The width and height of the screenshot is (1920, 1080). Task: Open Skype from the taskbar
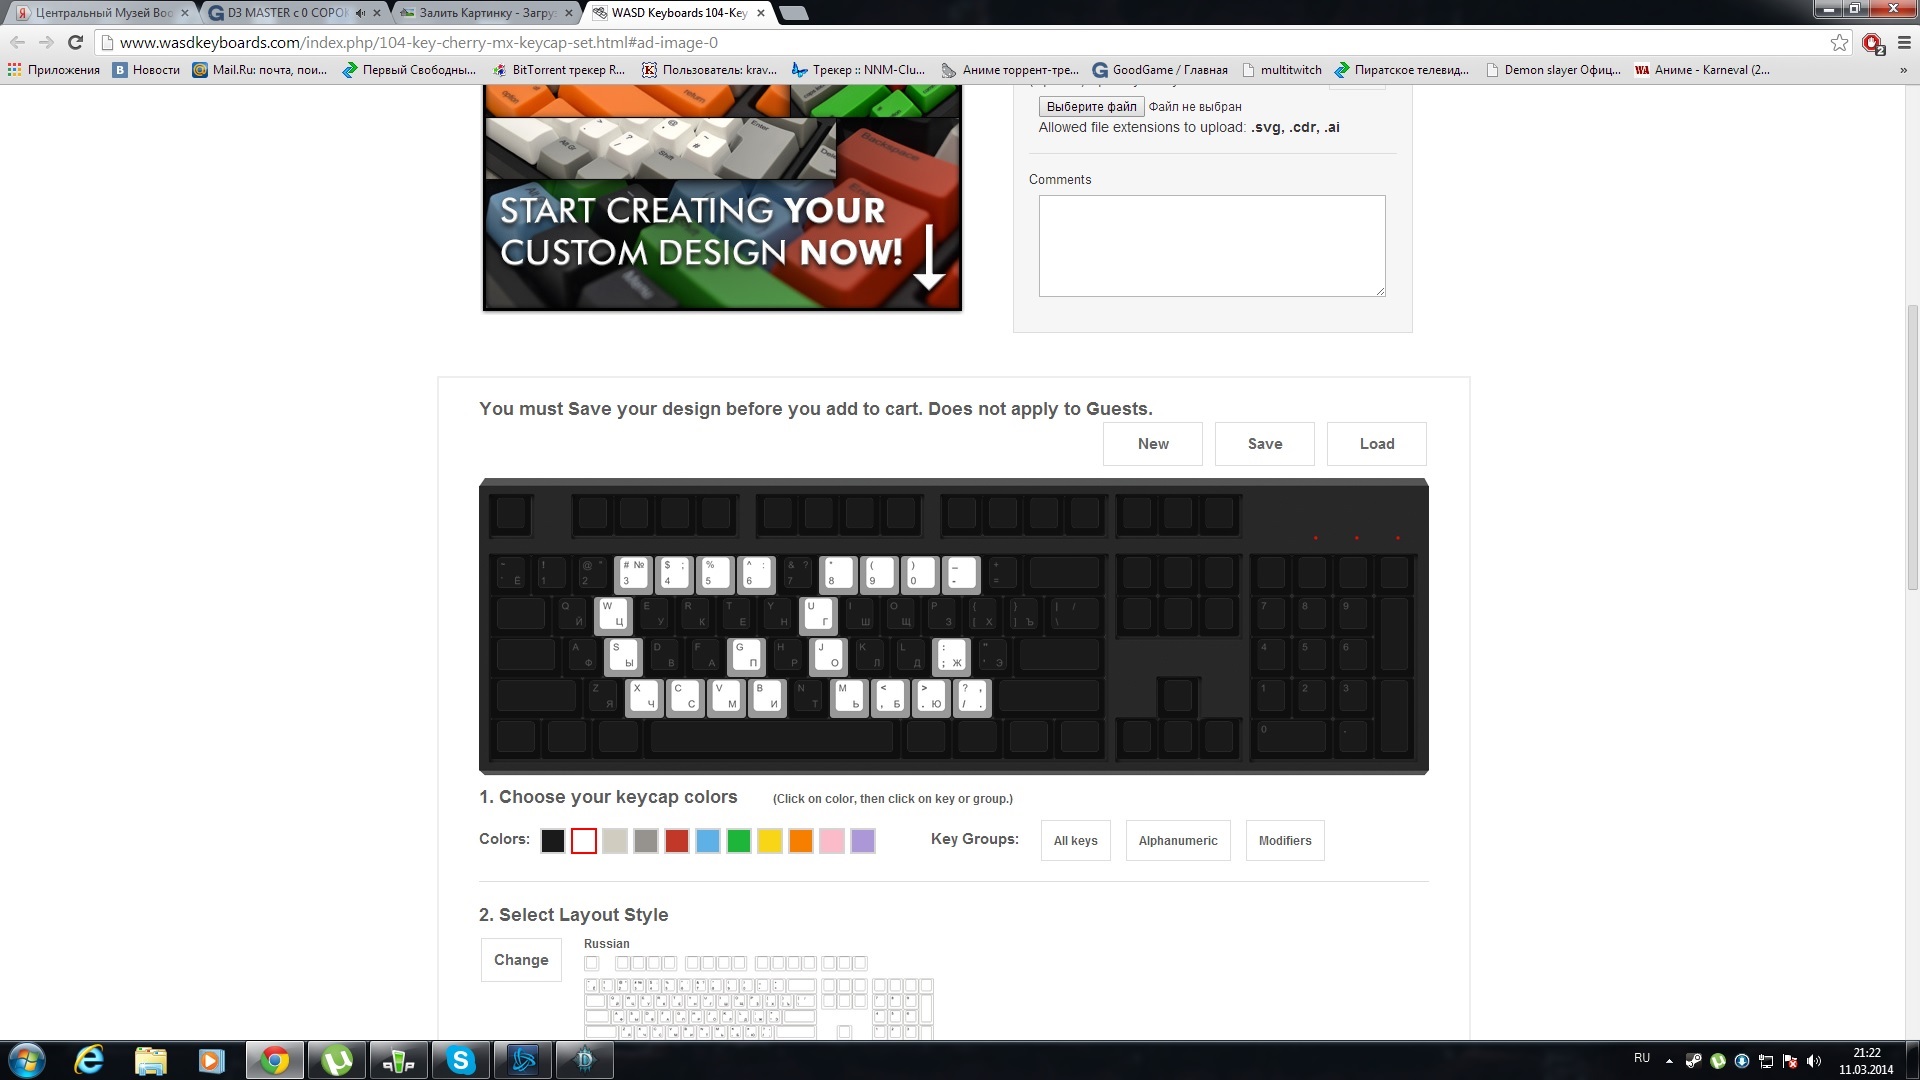click(460, 1060)
